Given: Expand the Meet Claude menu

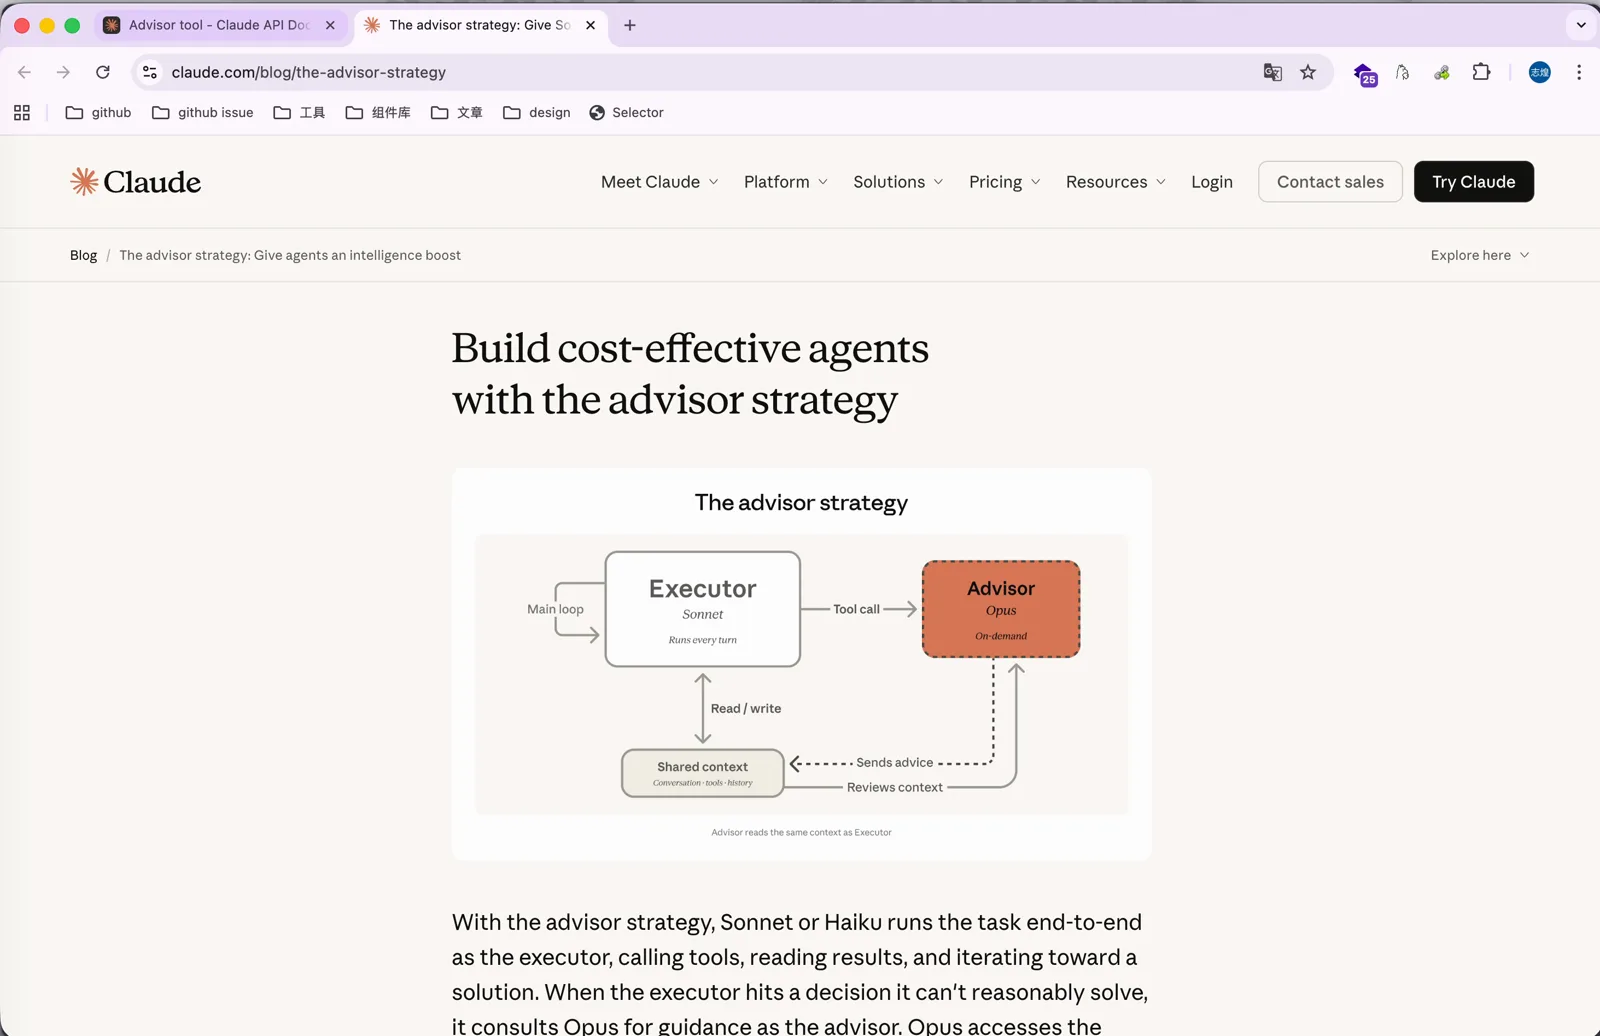Looking at the screenshot, I should [660, 182].
